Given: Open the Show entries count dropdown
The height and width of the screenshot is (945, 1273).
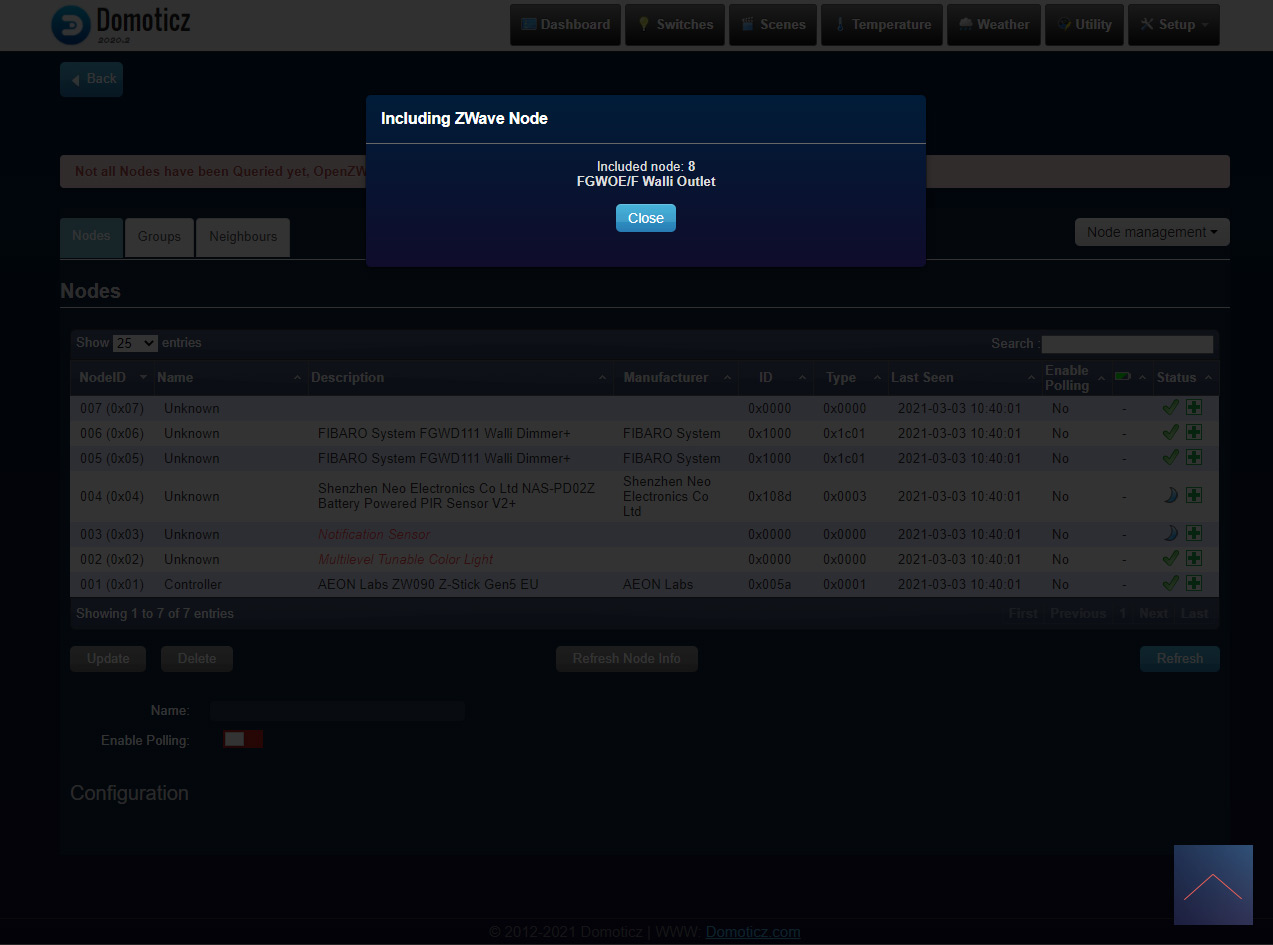Looking at the screenshot, I should (x=135, y=343).
